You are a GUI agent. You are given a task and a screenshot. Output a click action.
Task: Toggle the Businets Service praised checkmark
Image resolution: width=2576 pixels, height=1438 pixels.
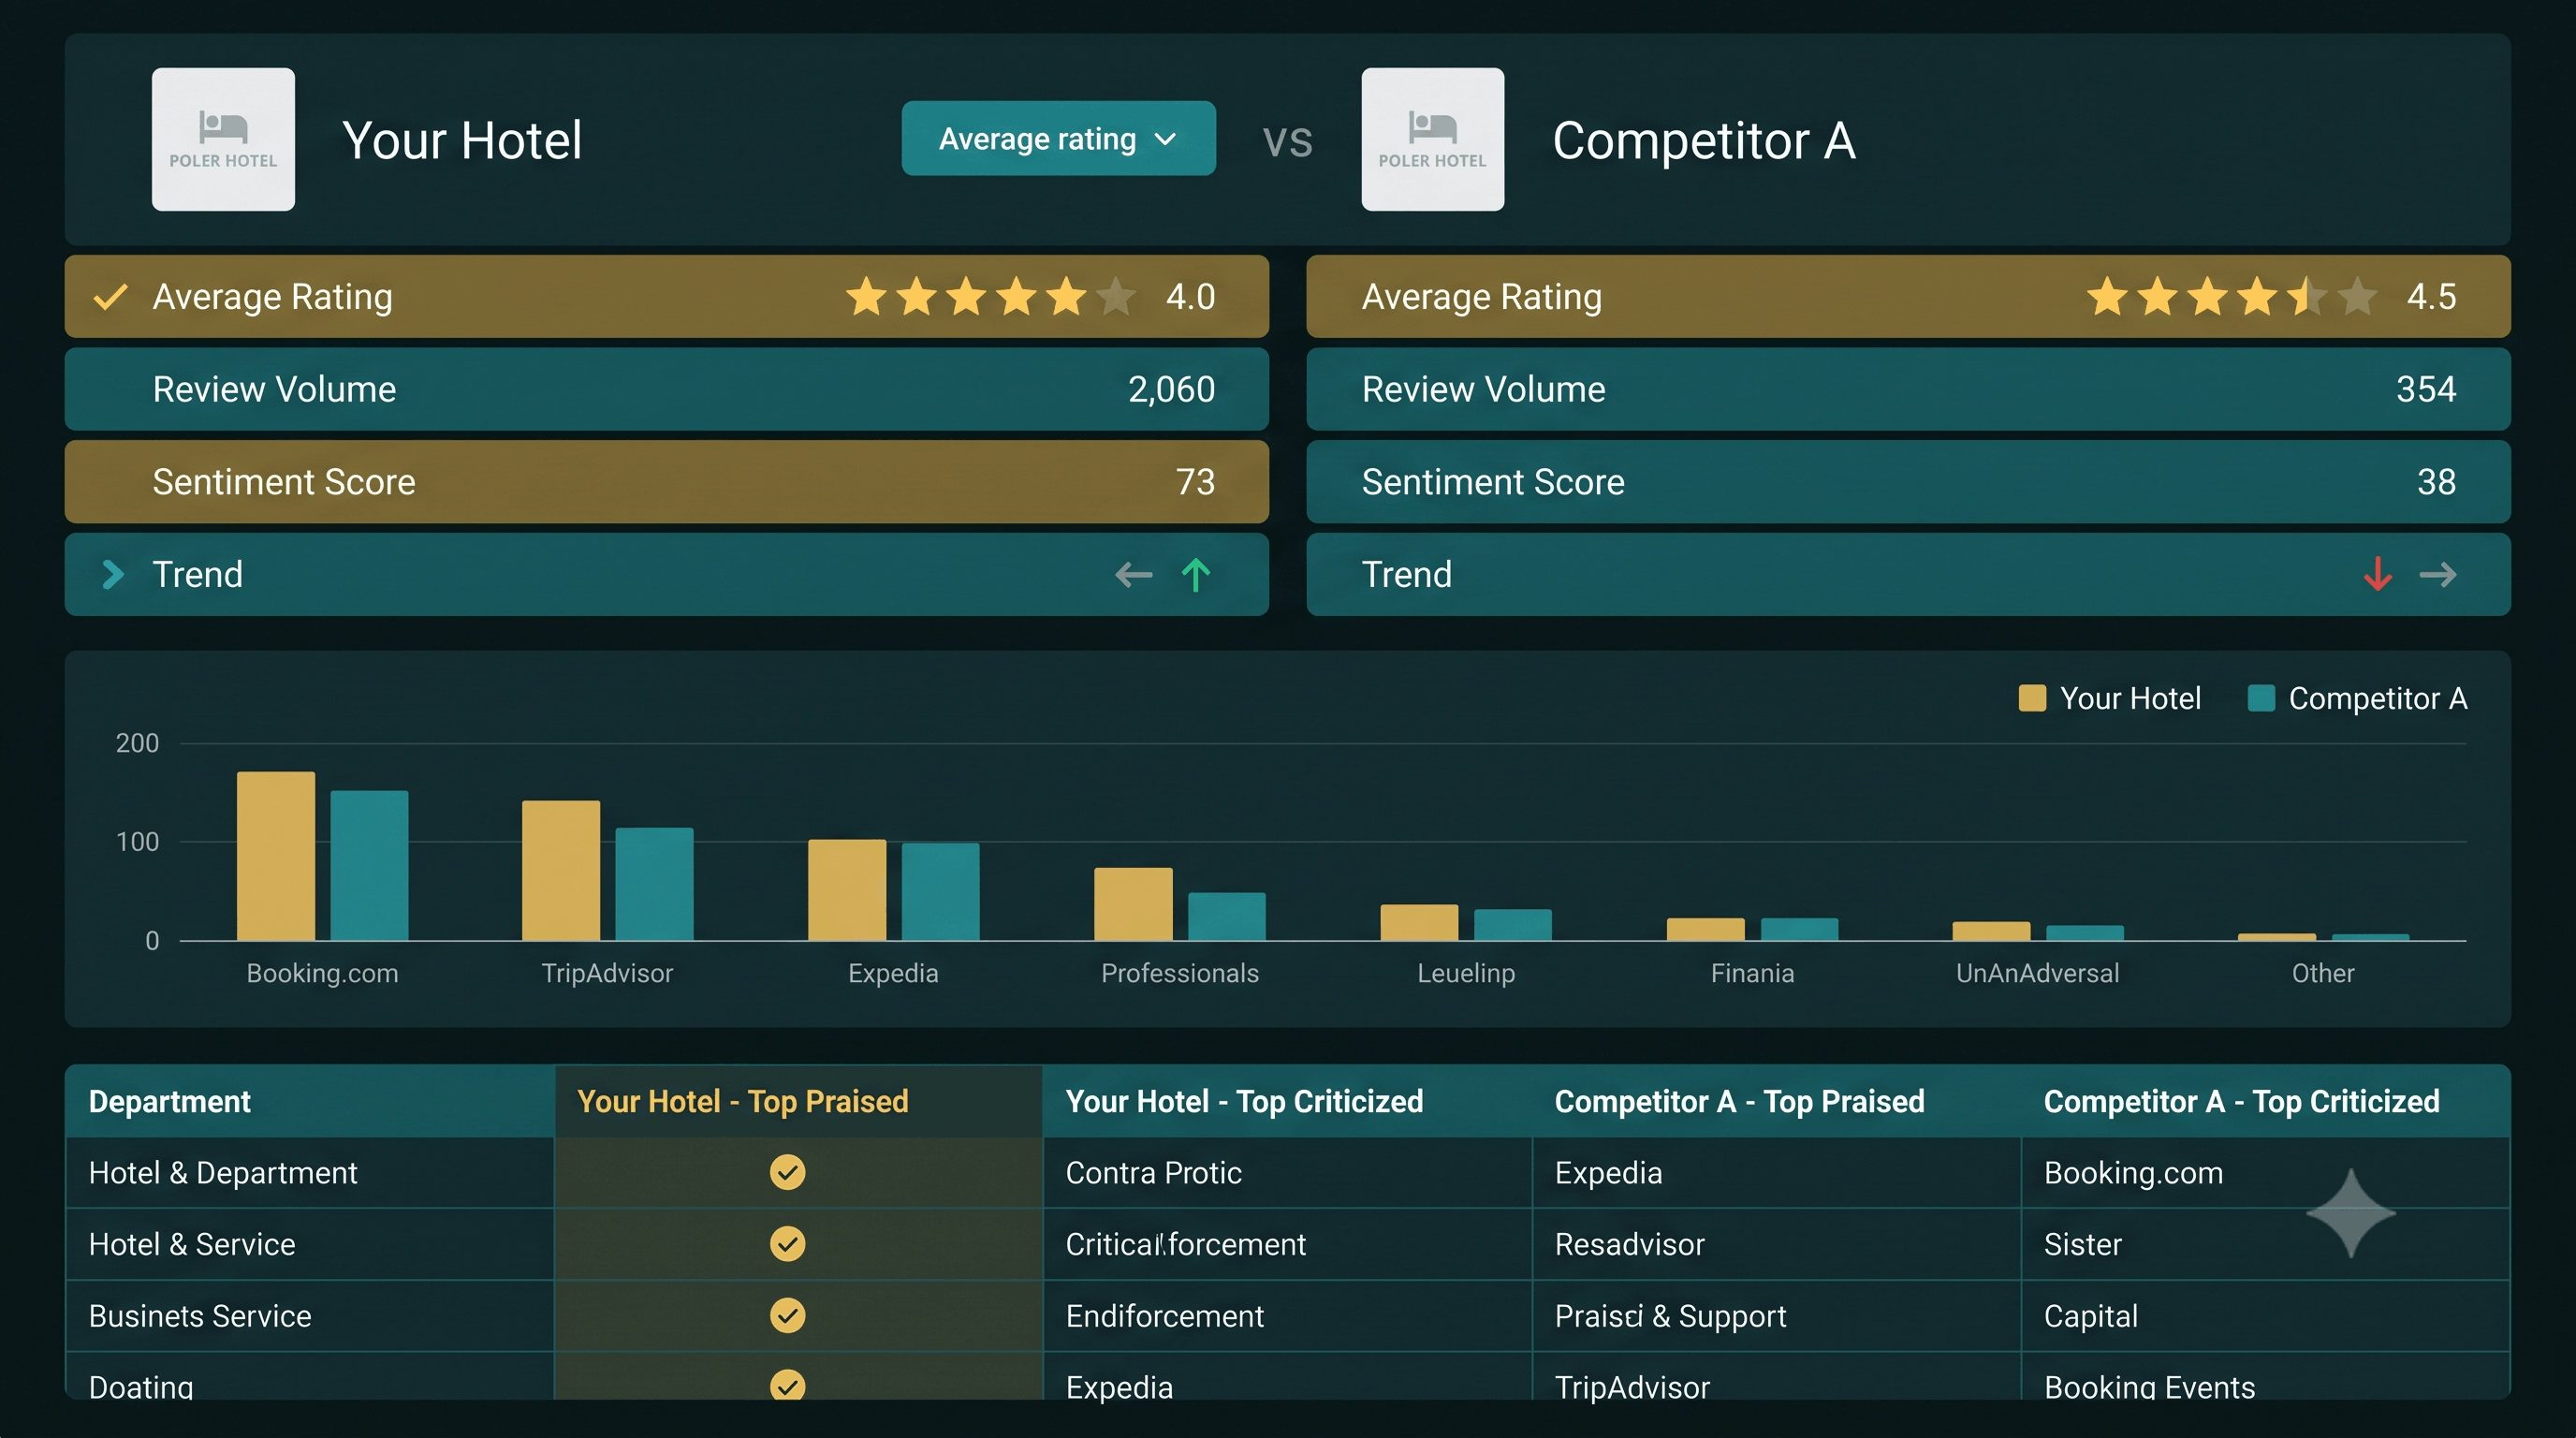pyautogui.click(x=787, y=1315)
